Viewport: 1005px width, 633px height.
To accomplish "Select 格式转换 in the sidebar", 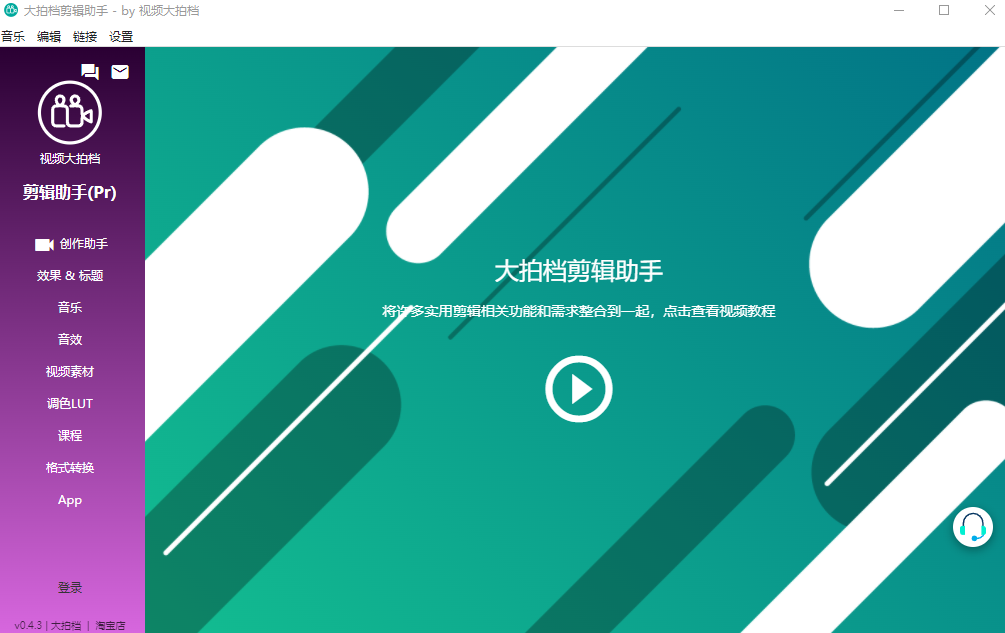I will point(70,468).
